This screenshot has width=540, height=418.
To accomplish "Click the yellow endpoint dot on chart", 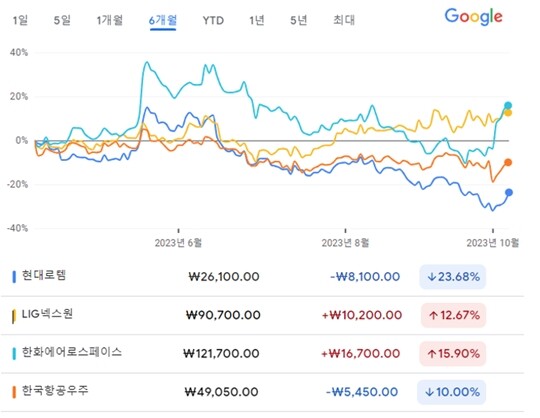I will coord(508,113).
